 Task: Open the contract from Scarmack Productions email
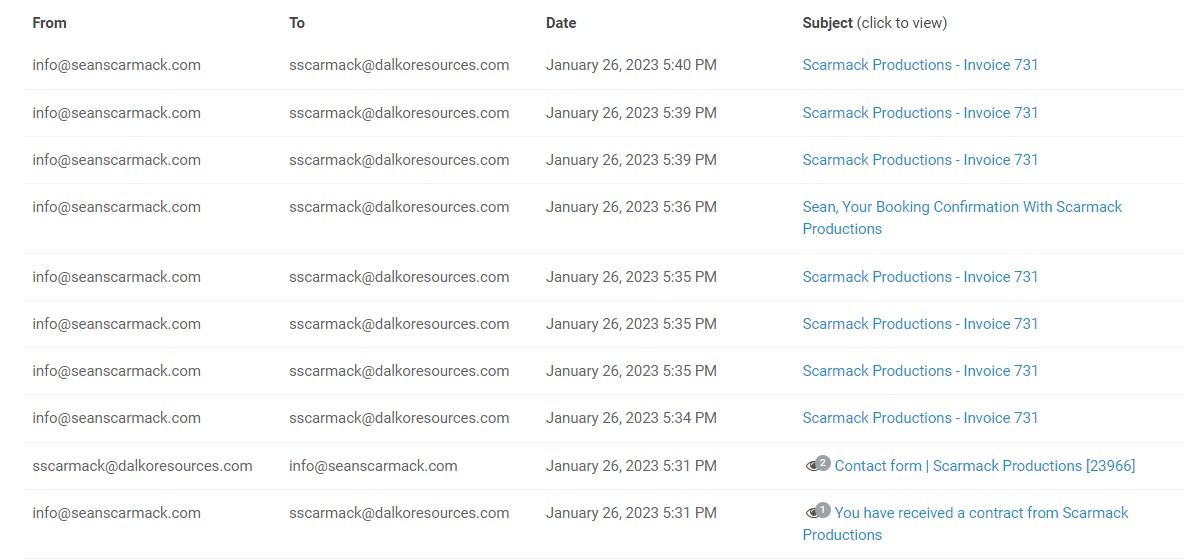(965, 524)
